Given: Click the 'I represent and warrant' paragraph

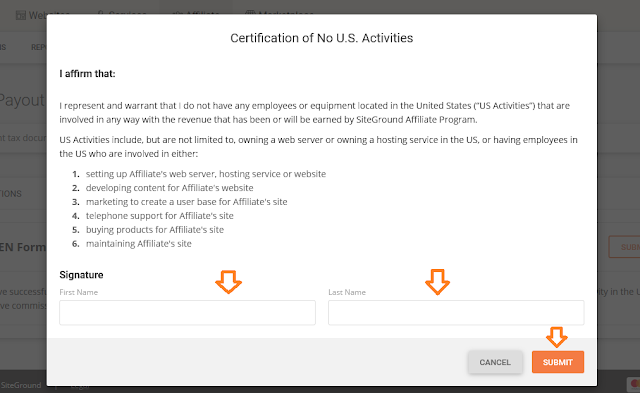Looking at the screenshot, I should click(314, 113).
